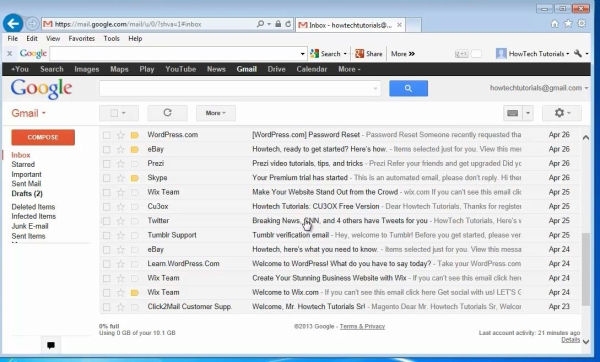Open the account activity Details link
The image size is (600, 362).
570,339
